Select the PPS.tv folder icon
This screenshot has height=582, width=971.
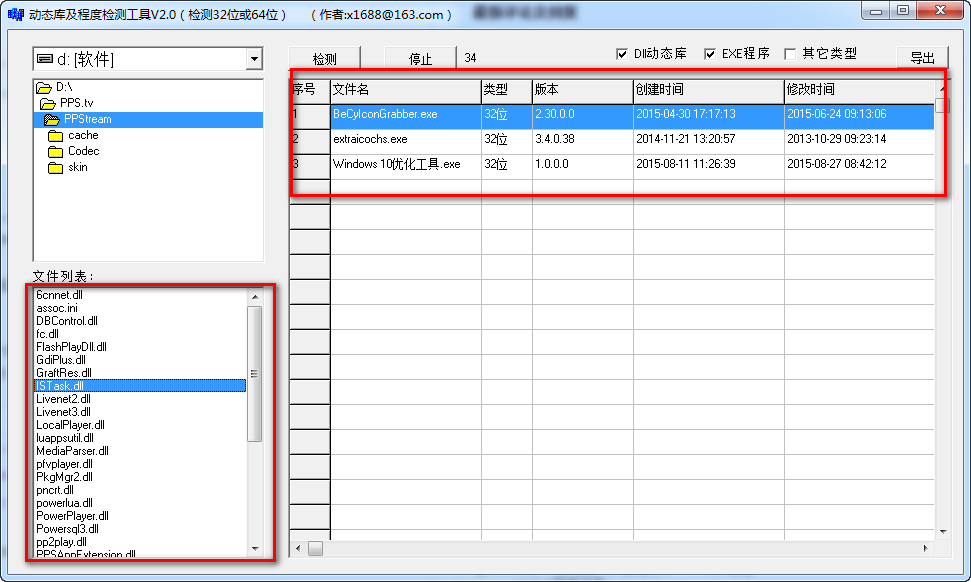47,104
